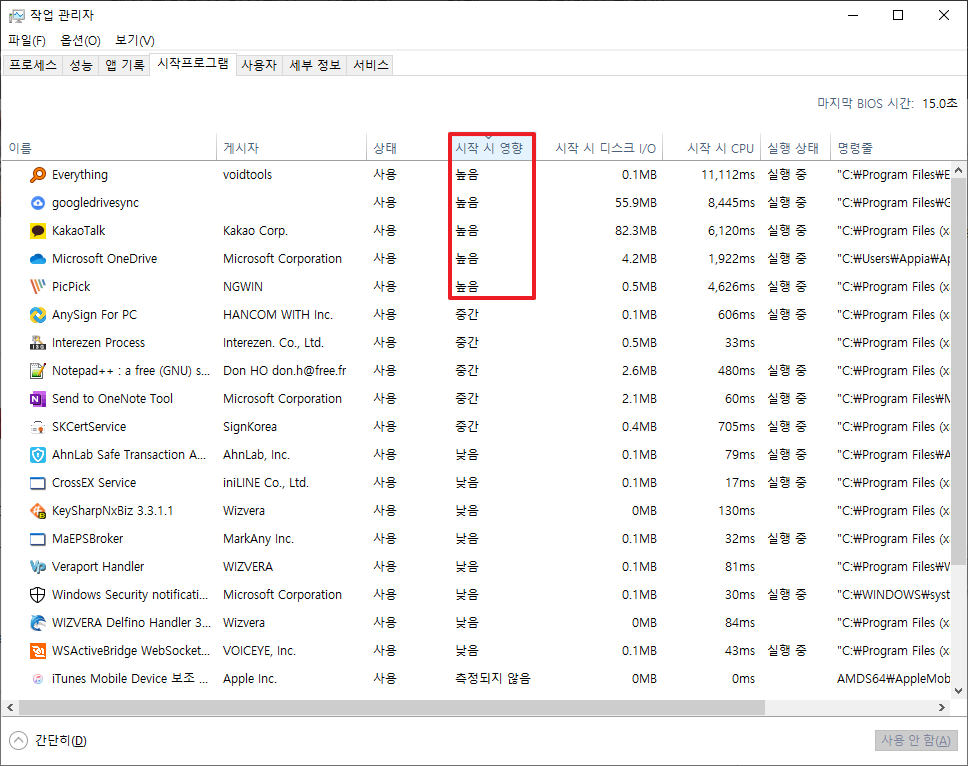Switch to the 프로세스 tab
This screenshot has height=766, width=968.
point(33,65)
